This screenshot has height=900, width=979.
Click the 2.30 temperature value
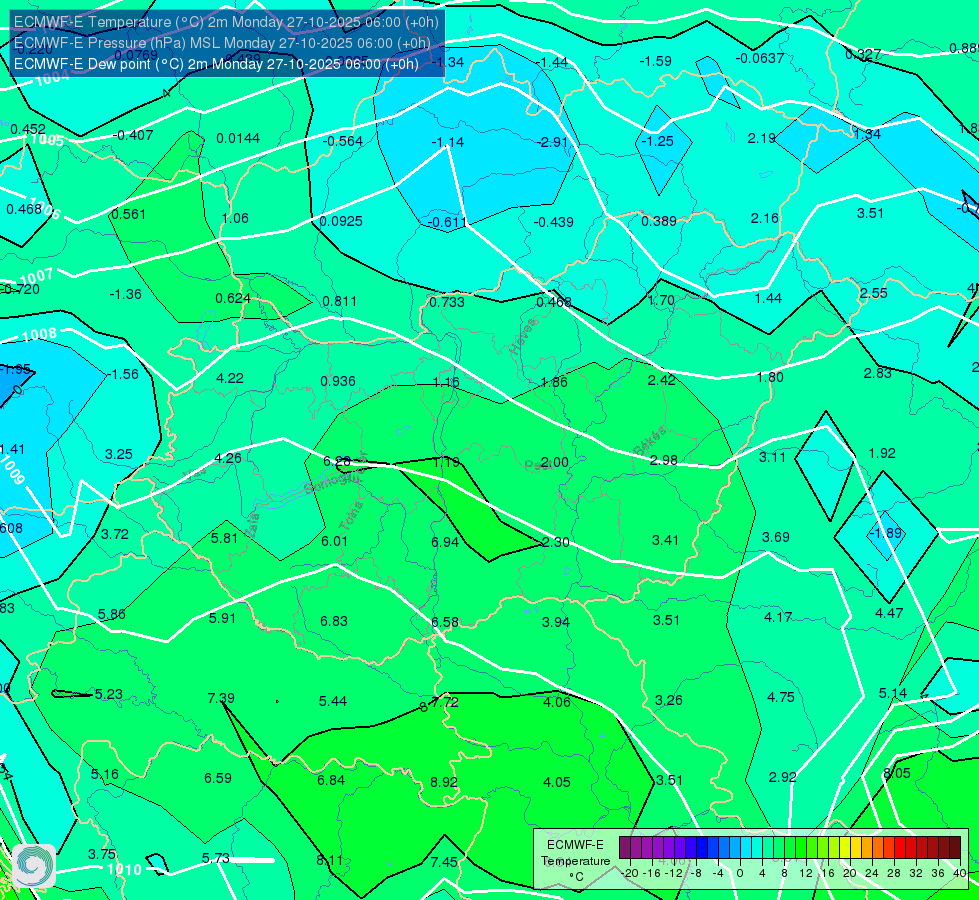coord(556,542)
